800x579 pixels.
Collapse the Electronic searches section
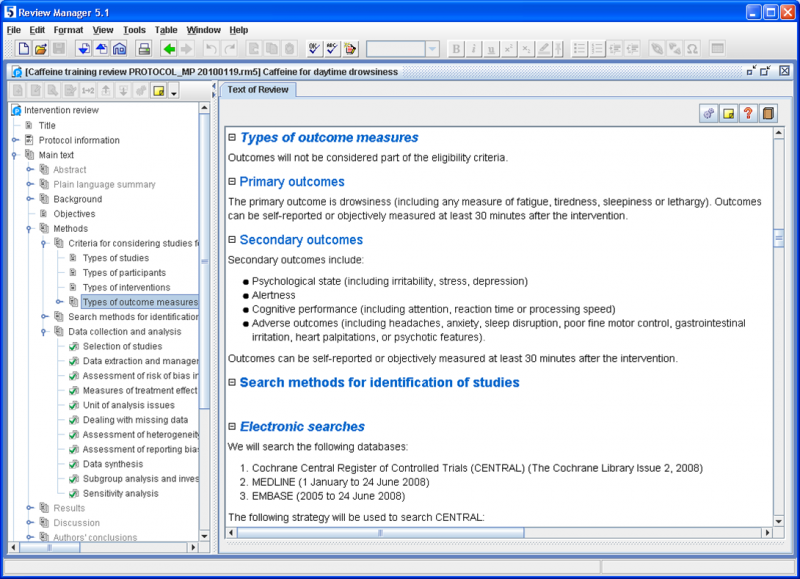click(232, 427)
